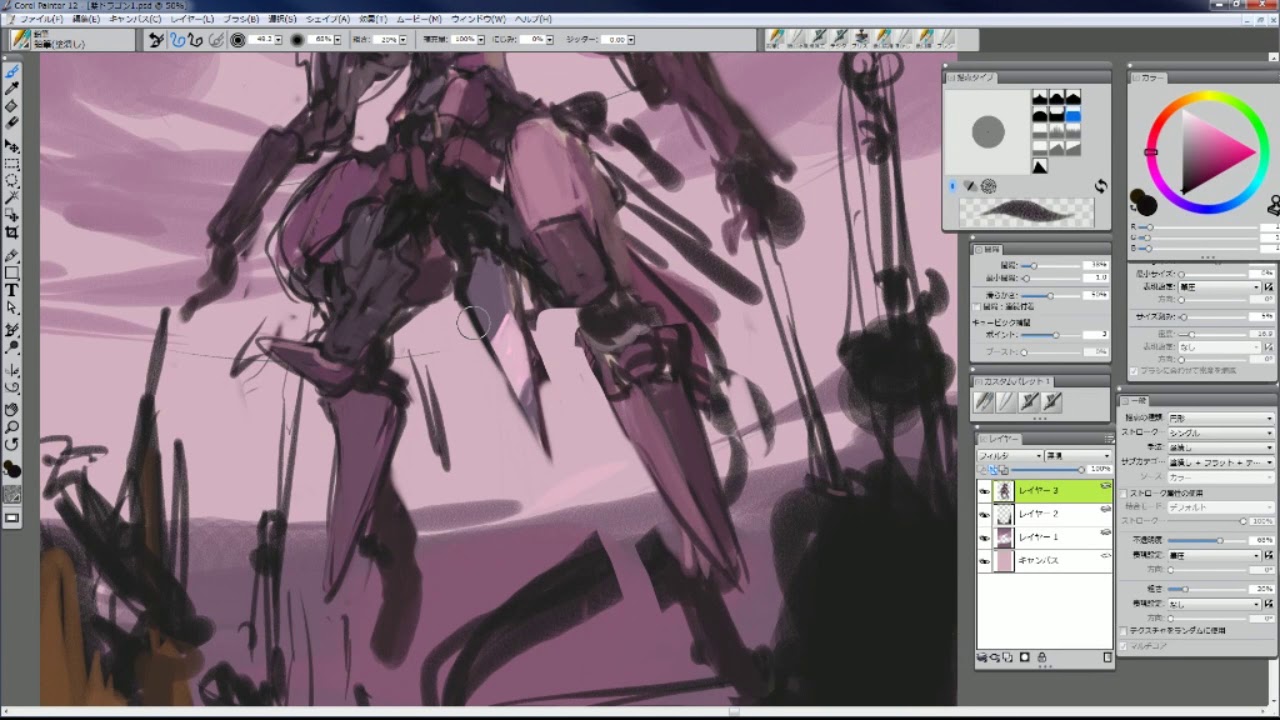The width and height of the screenshot is (1280, 720).
Task: Select the Magnifier zoom tool
Action: (12, 427)
